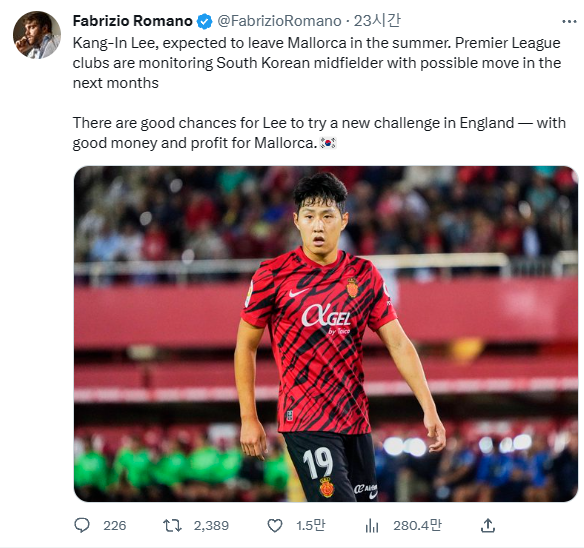Open the three-dot more options menu
The width and height of the screenshot is (584, 548).
pos(569,22)
